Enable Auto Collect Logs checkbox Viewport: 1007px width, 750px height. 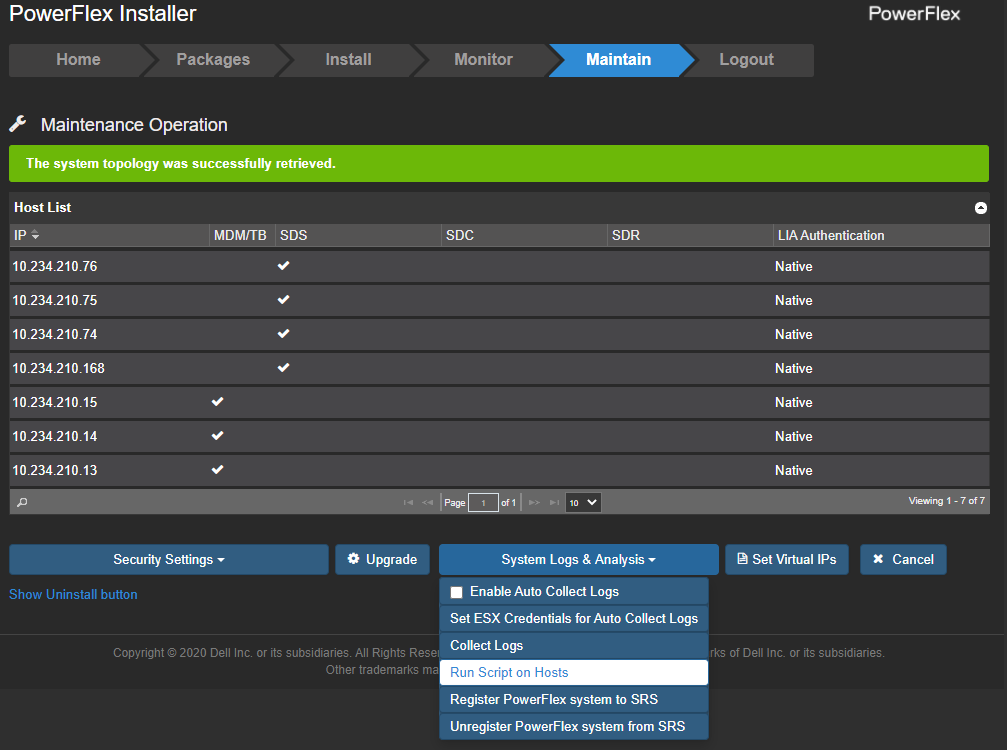point(457,592)
